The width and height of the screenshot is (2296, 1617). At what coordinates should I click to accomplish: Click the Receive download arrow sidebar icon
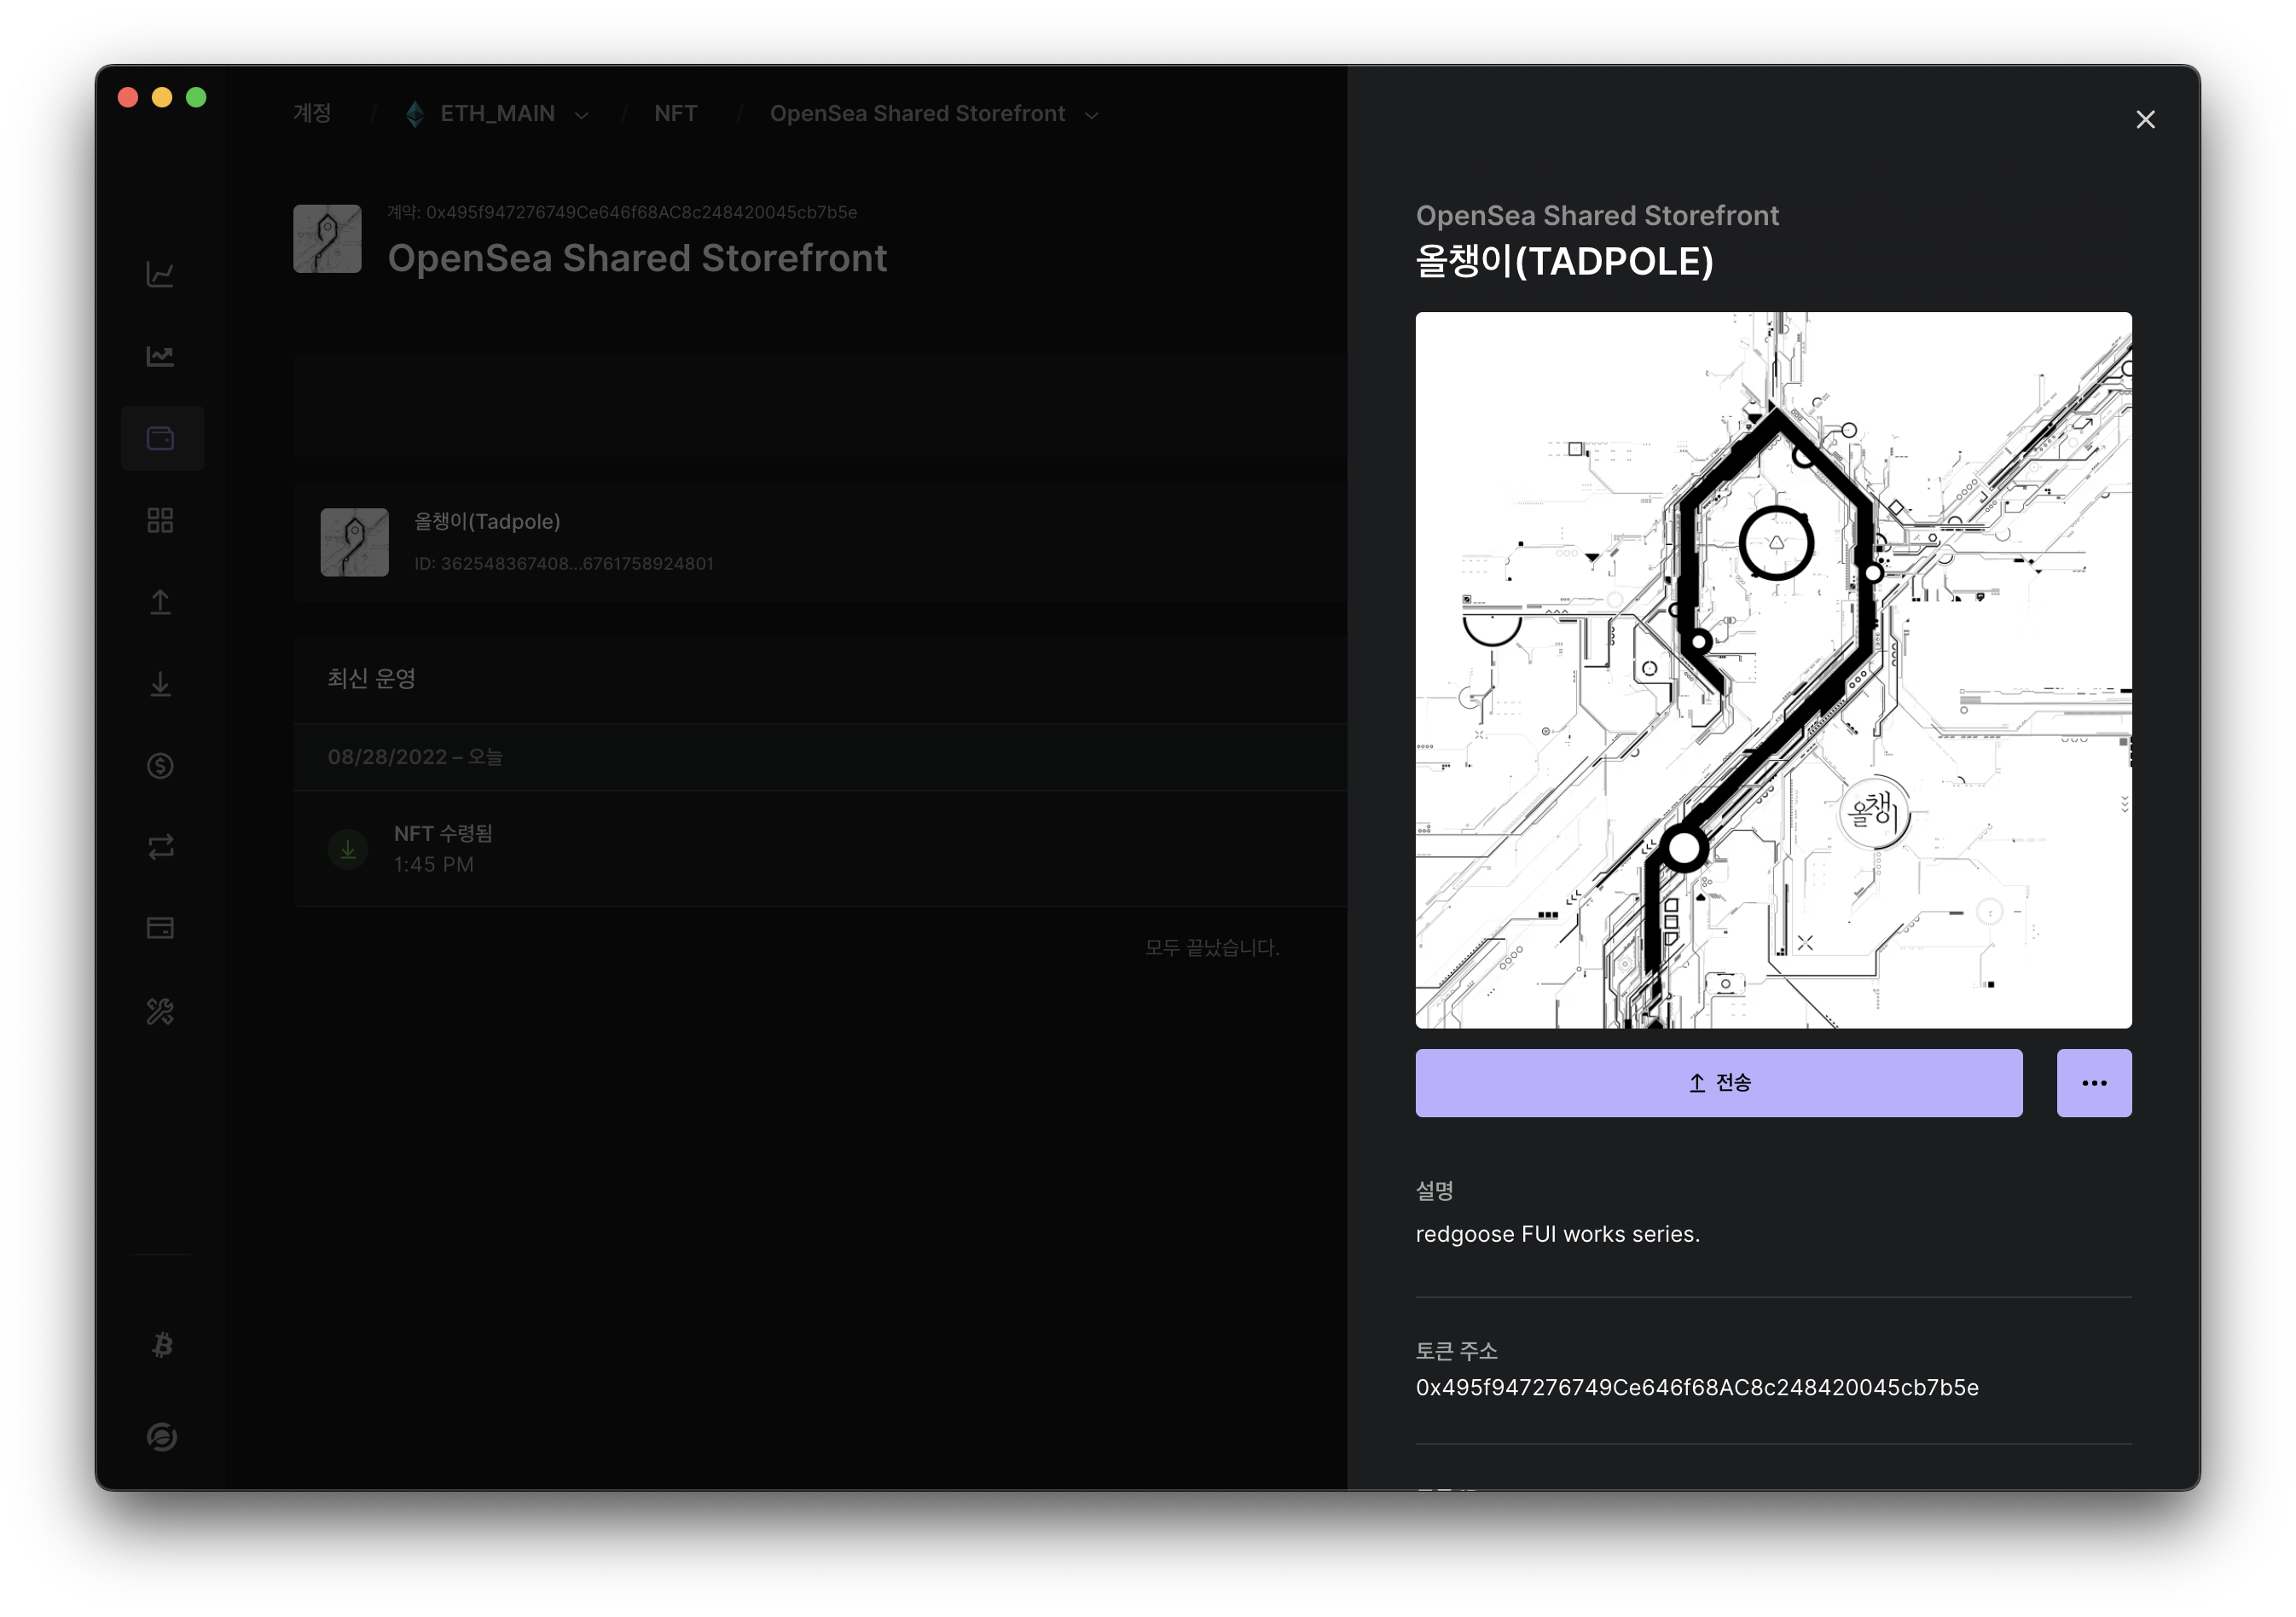161,684
